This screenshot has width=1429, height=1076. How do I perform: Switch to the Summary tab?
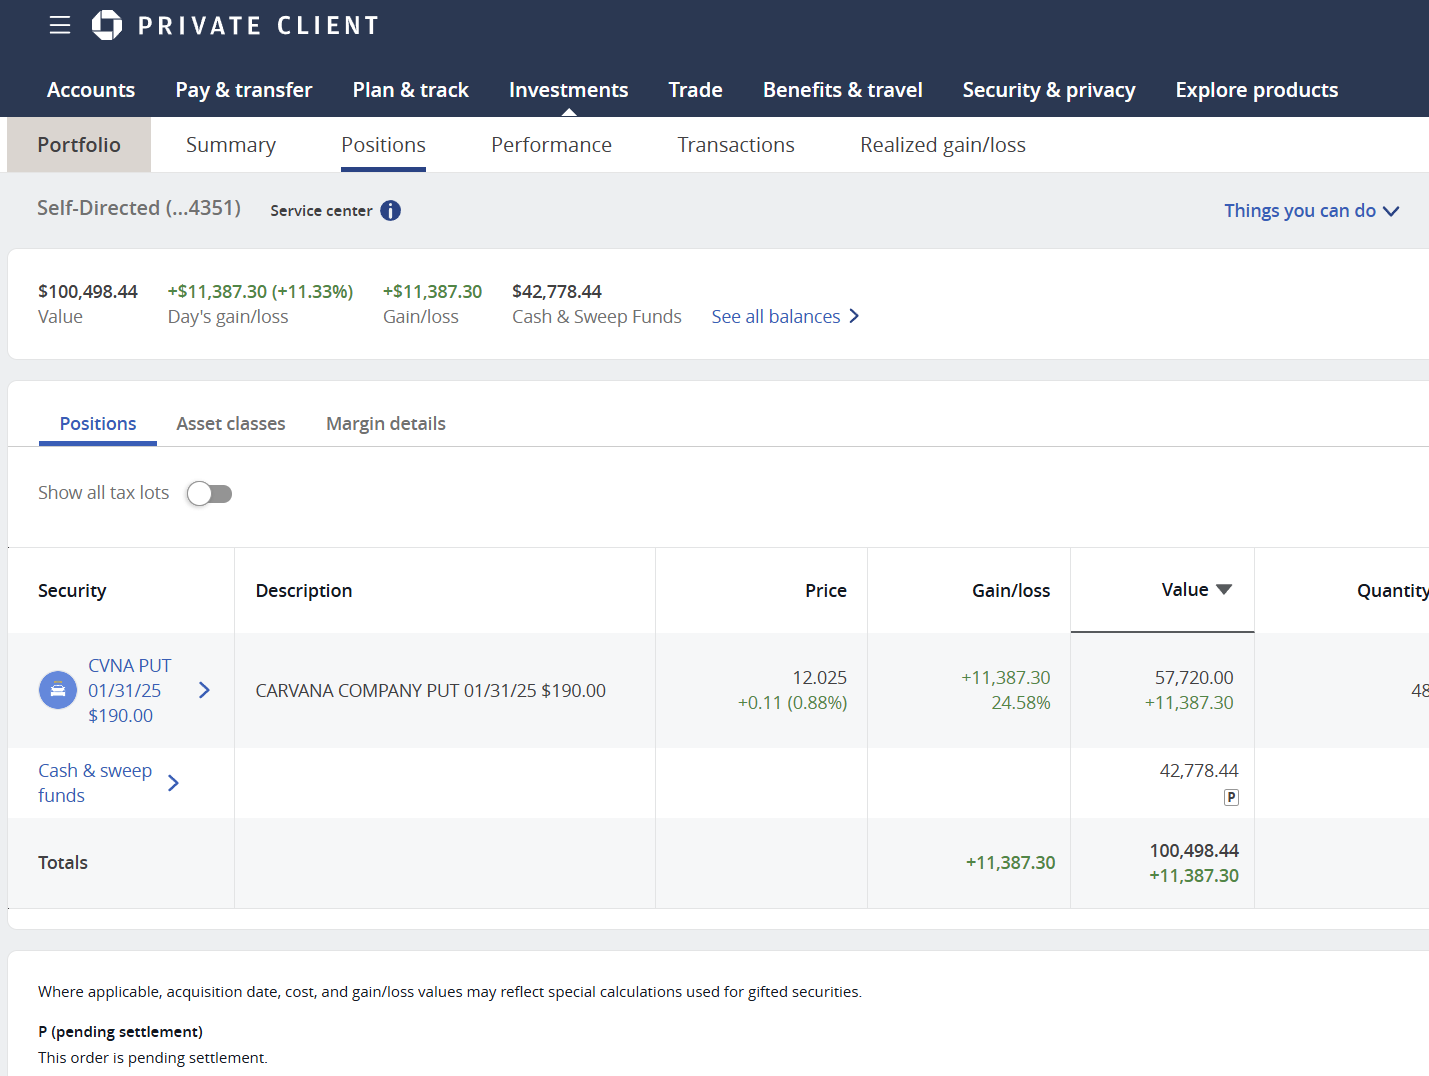point(231,145)
